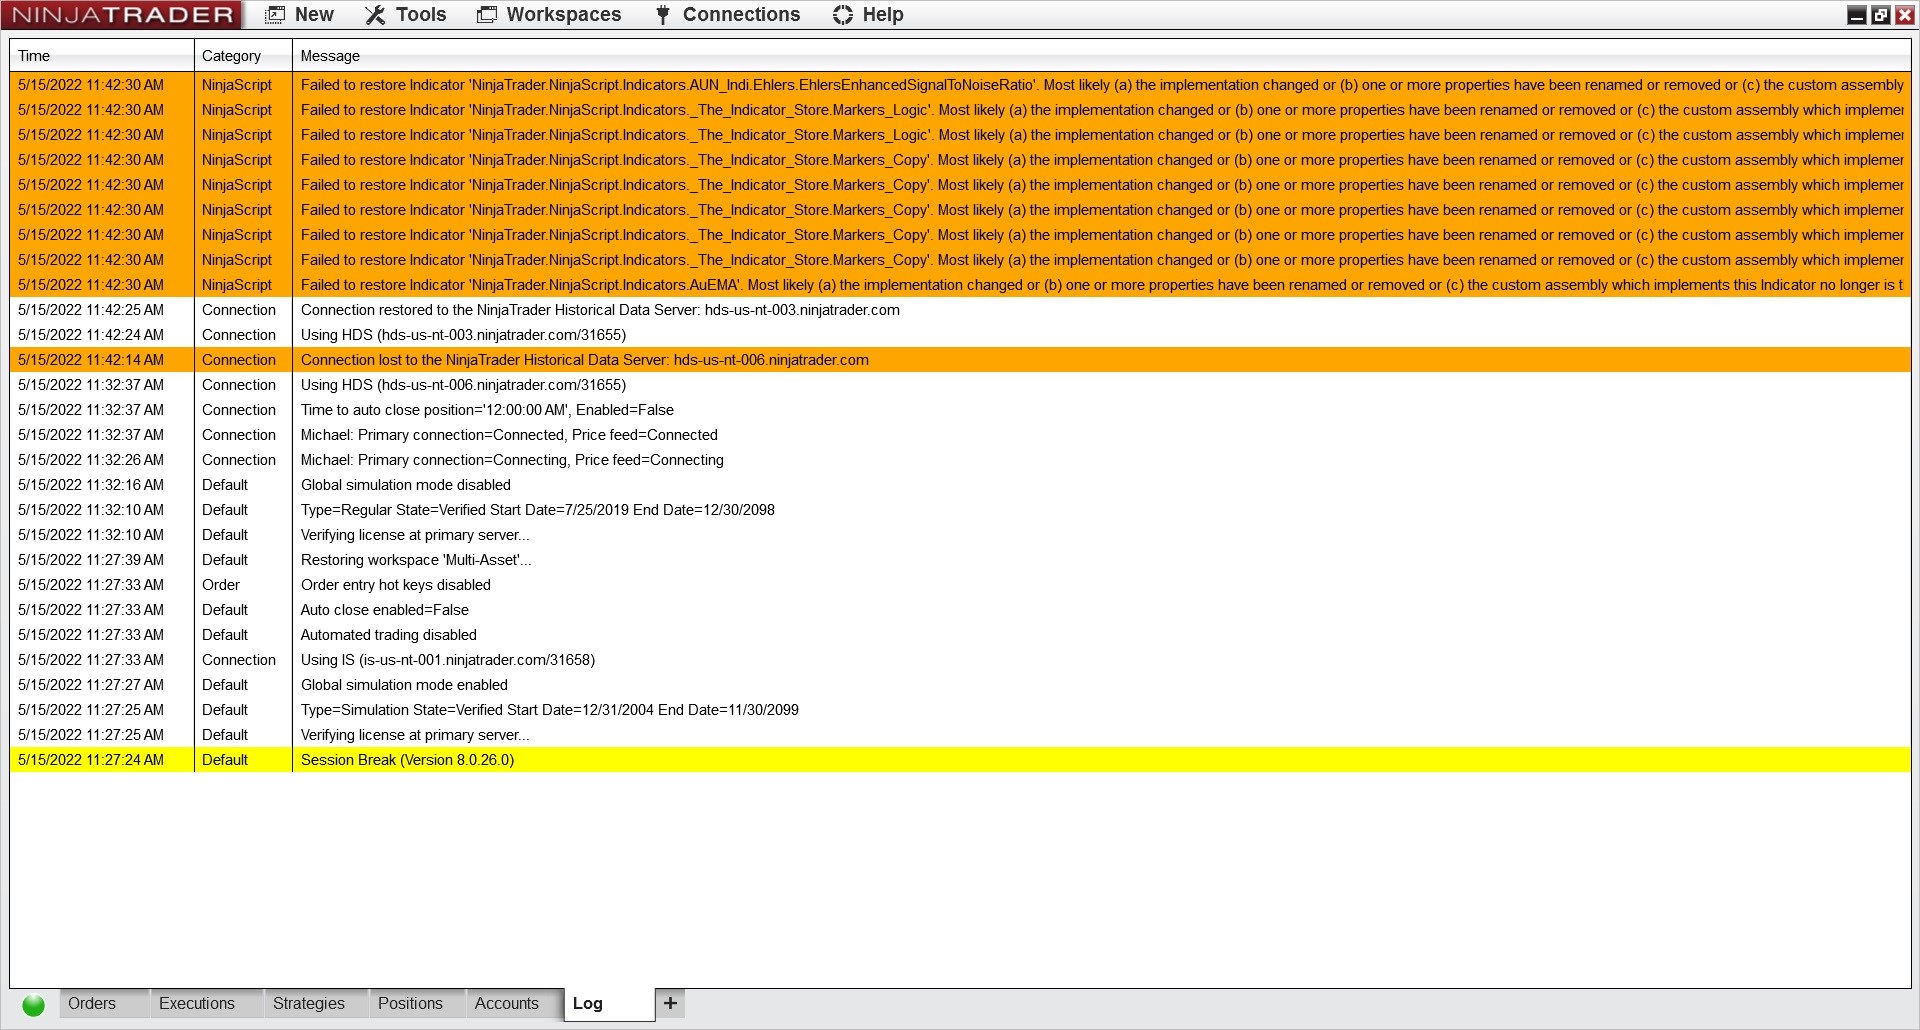The image size is (1920, 1030).
Task: Select 'Session Break (Version 8.0.26.0)' row
Action: [x=960, y=760]
